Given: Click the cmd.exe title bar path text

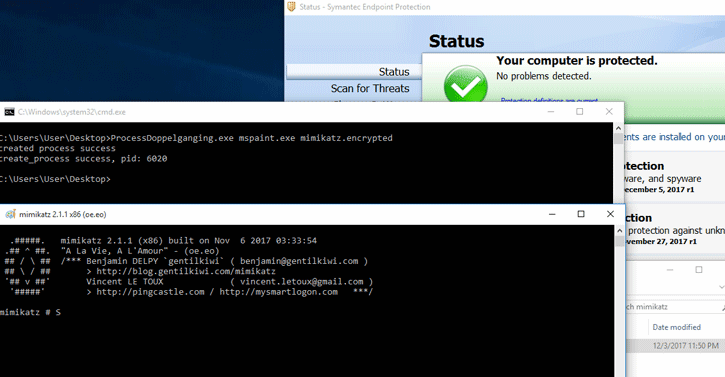Looking at the screenshot, I should click(72, 112).
